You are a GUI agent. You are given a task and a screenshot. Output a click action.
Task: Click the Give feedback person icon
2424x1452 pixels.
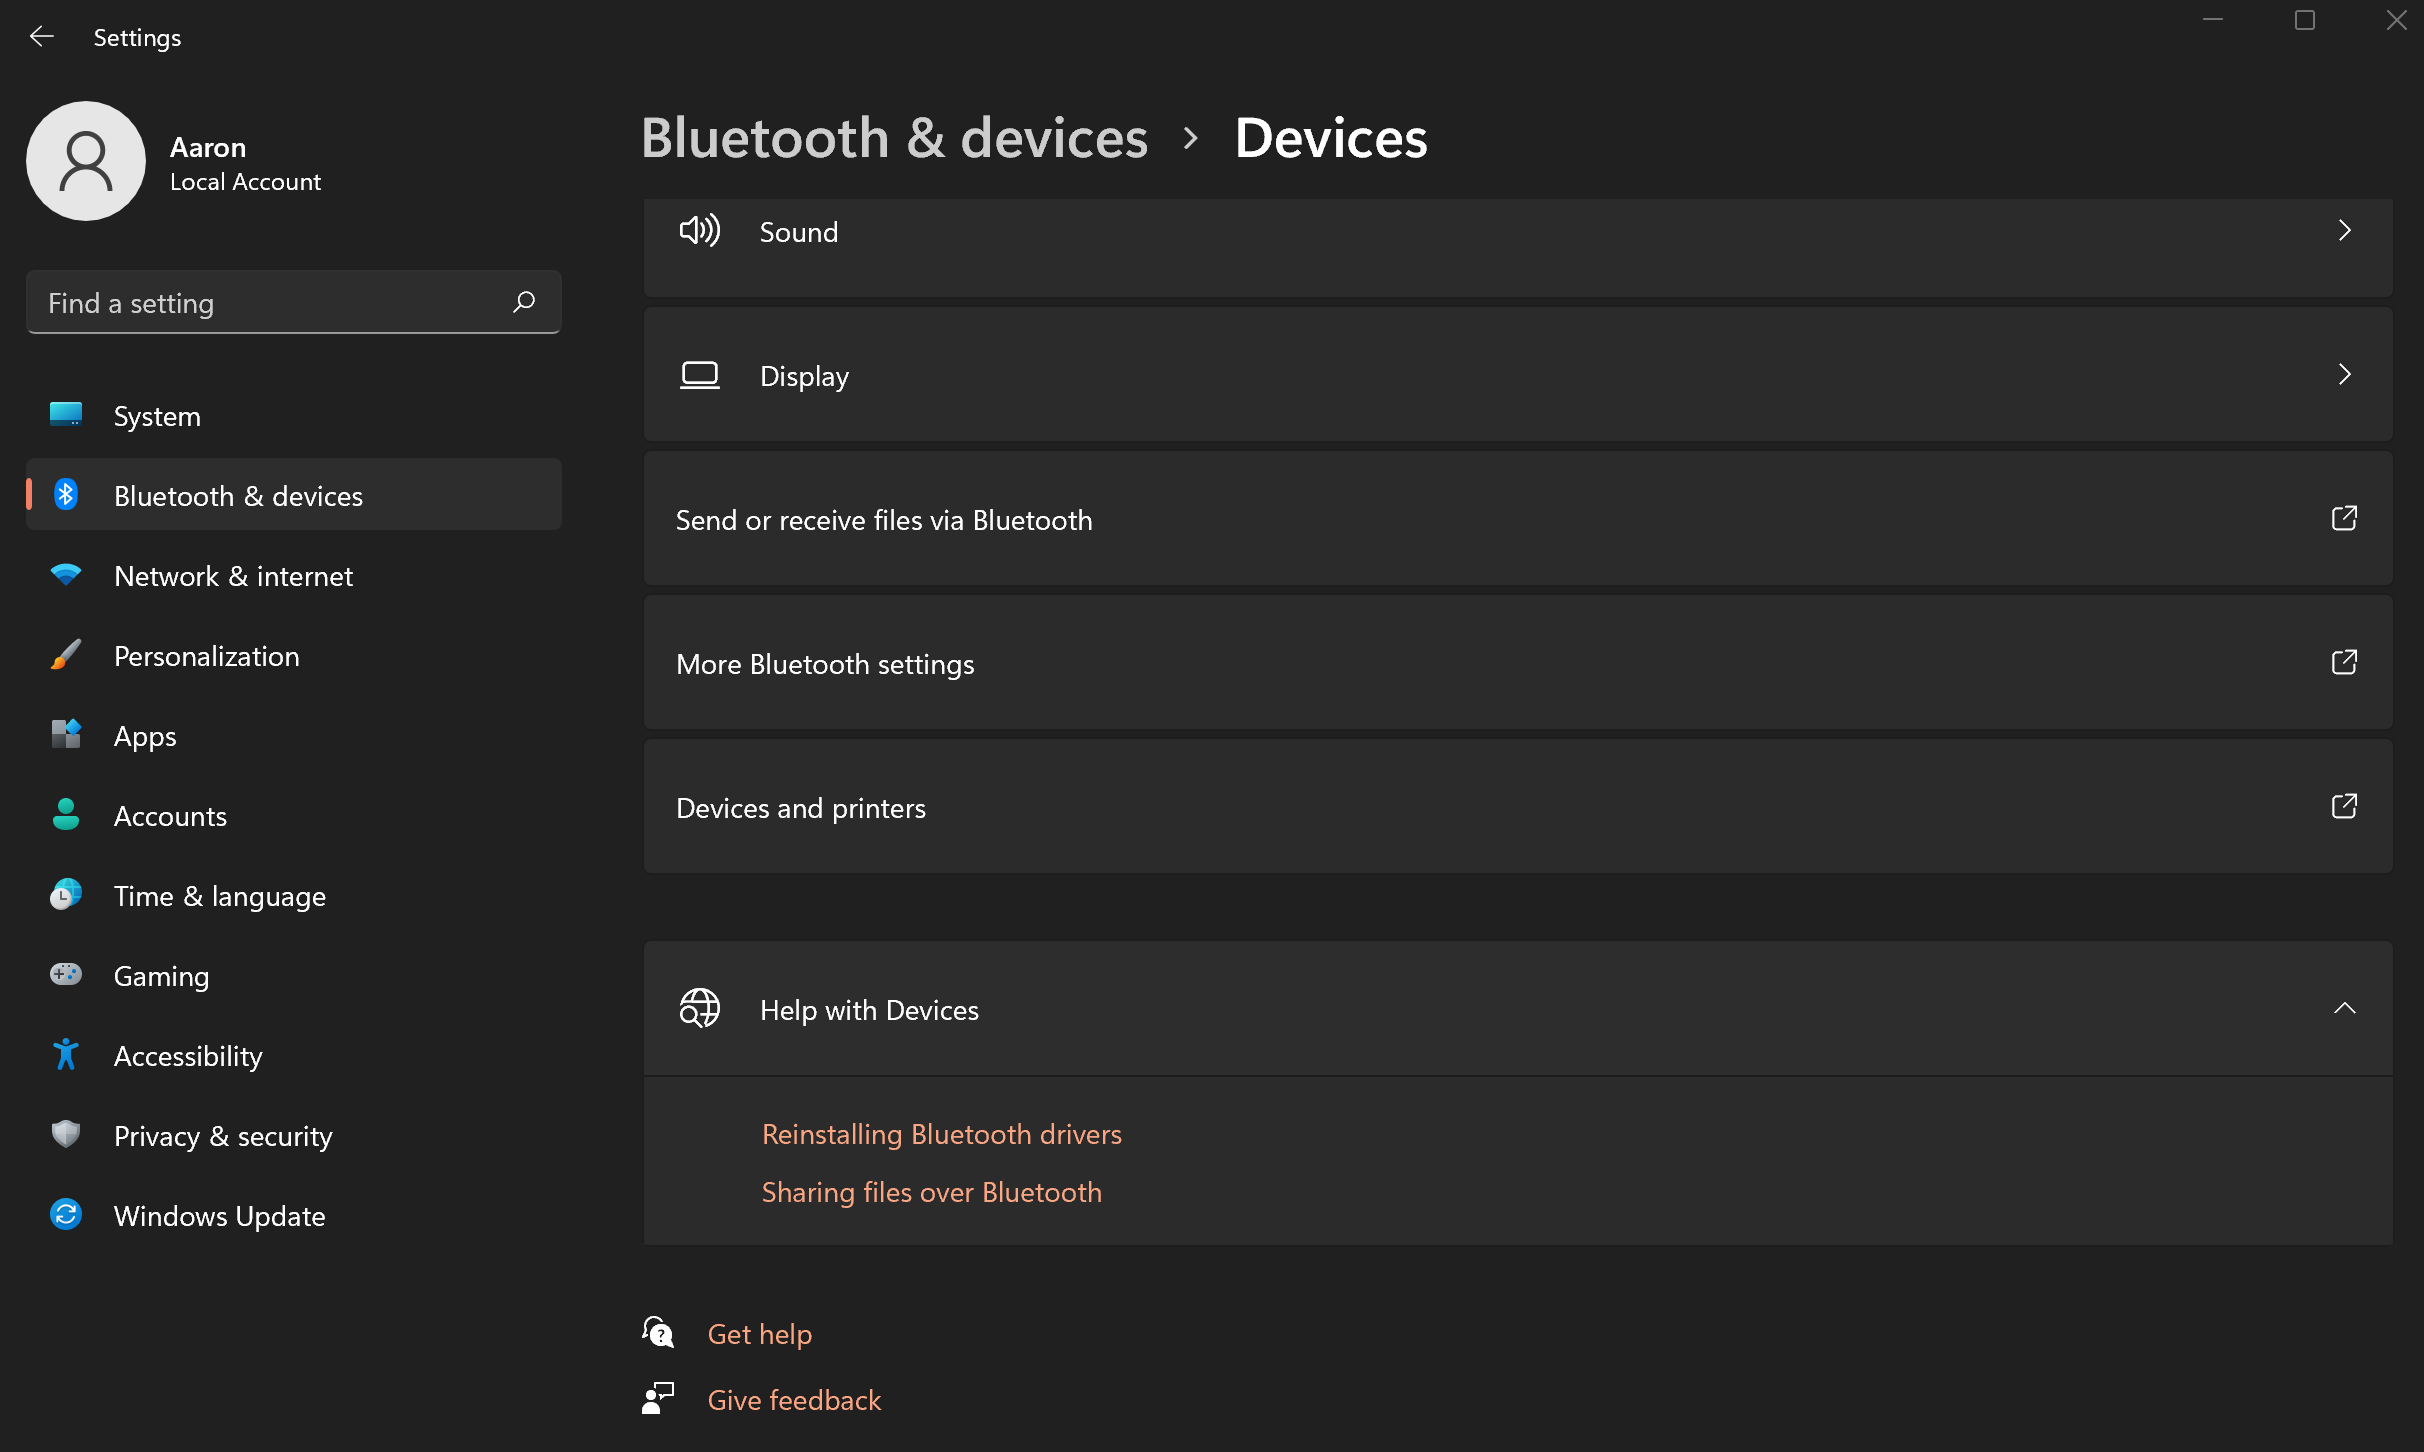pyautogui.click(x=658, y=1399)
